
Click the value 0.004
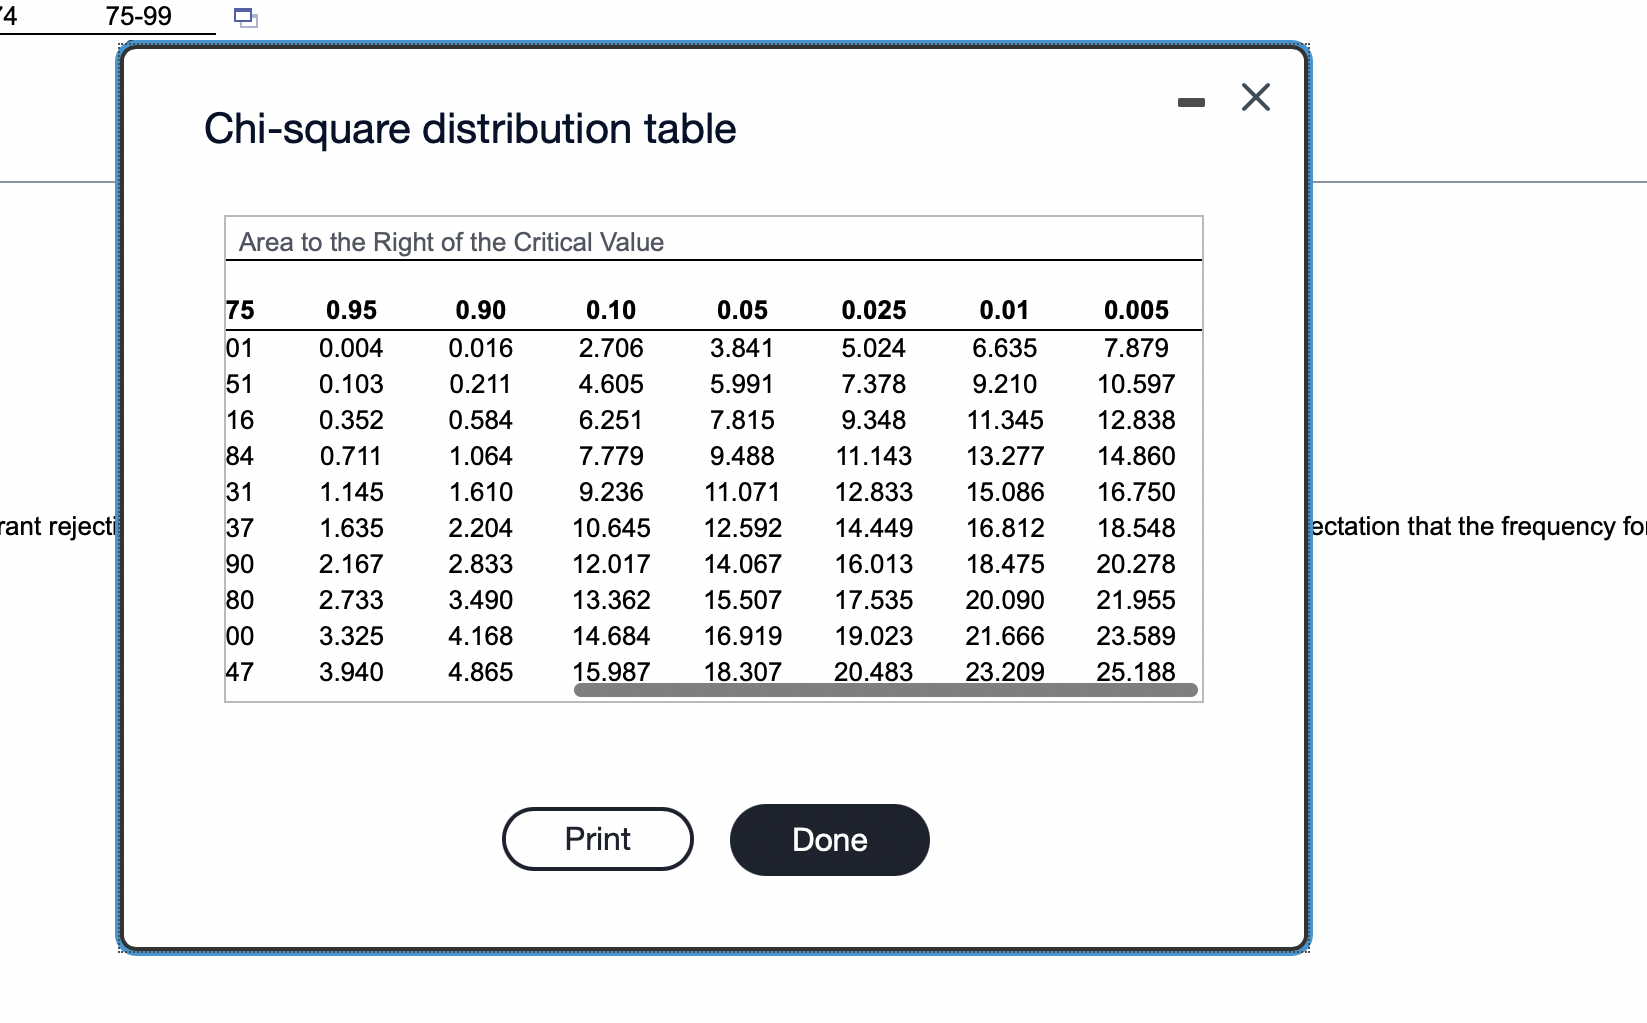click(351, 348)
